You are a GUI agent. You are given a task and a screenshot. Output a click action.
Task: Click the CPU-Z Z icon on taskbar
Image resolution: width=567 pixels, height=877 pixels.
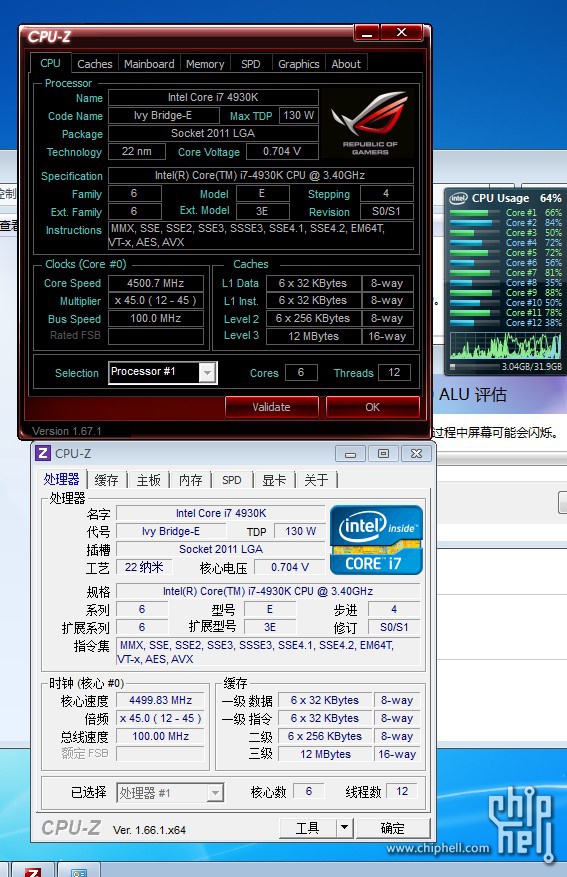click(x=33, y=872)
